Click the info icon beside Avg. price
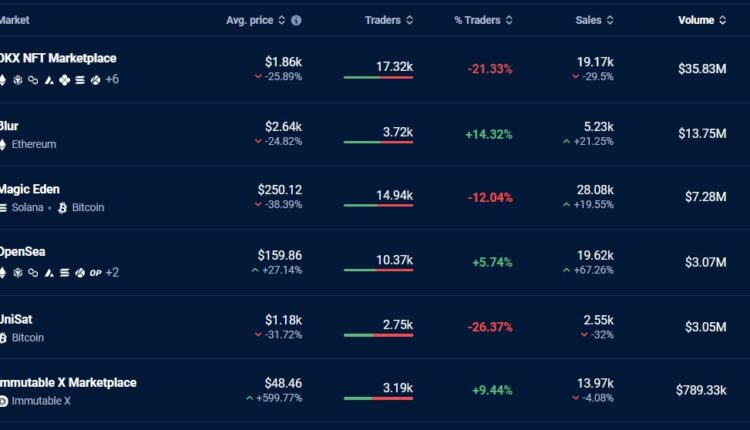 [296, 20]
